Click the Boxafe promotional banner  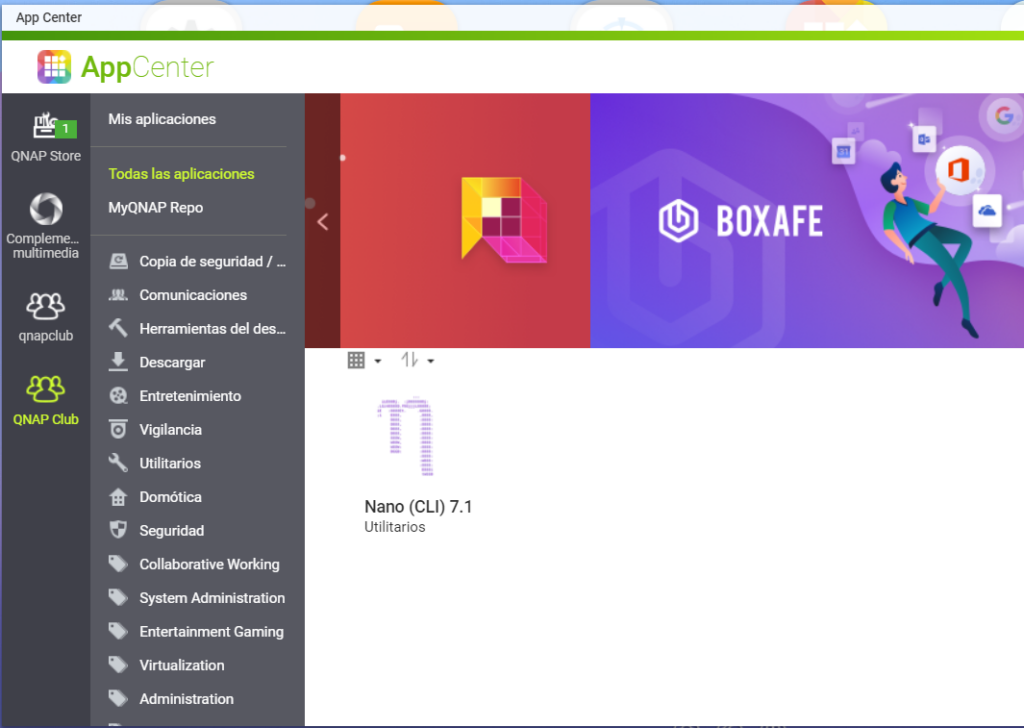pyautogui.click(x=806, y=221)
